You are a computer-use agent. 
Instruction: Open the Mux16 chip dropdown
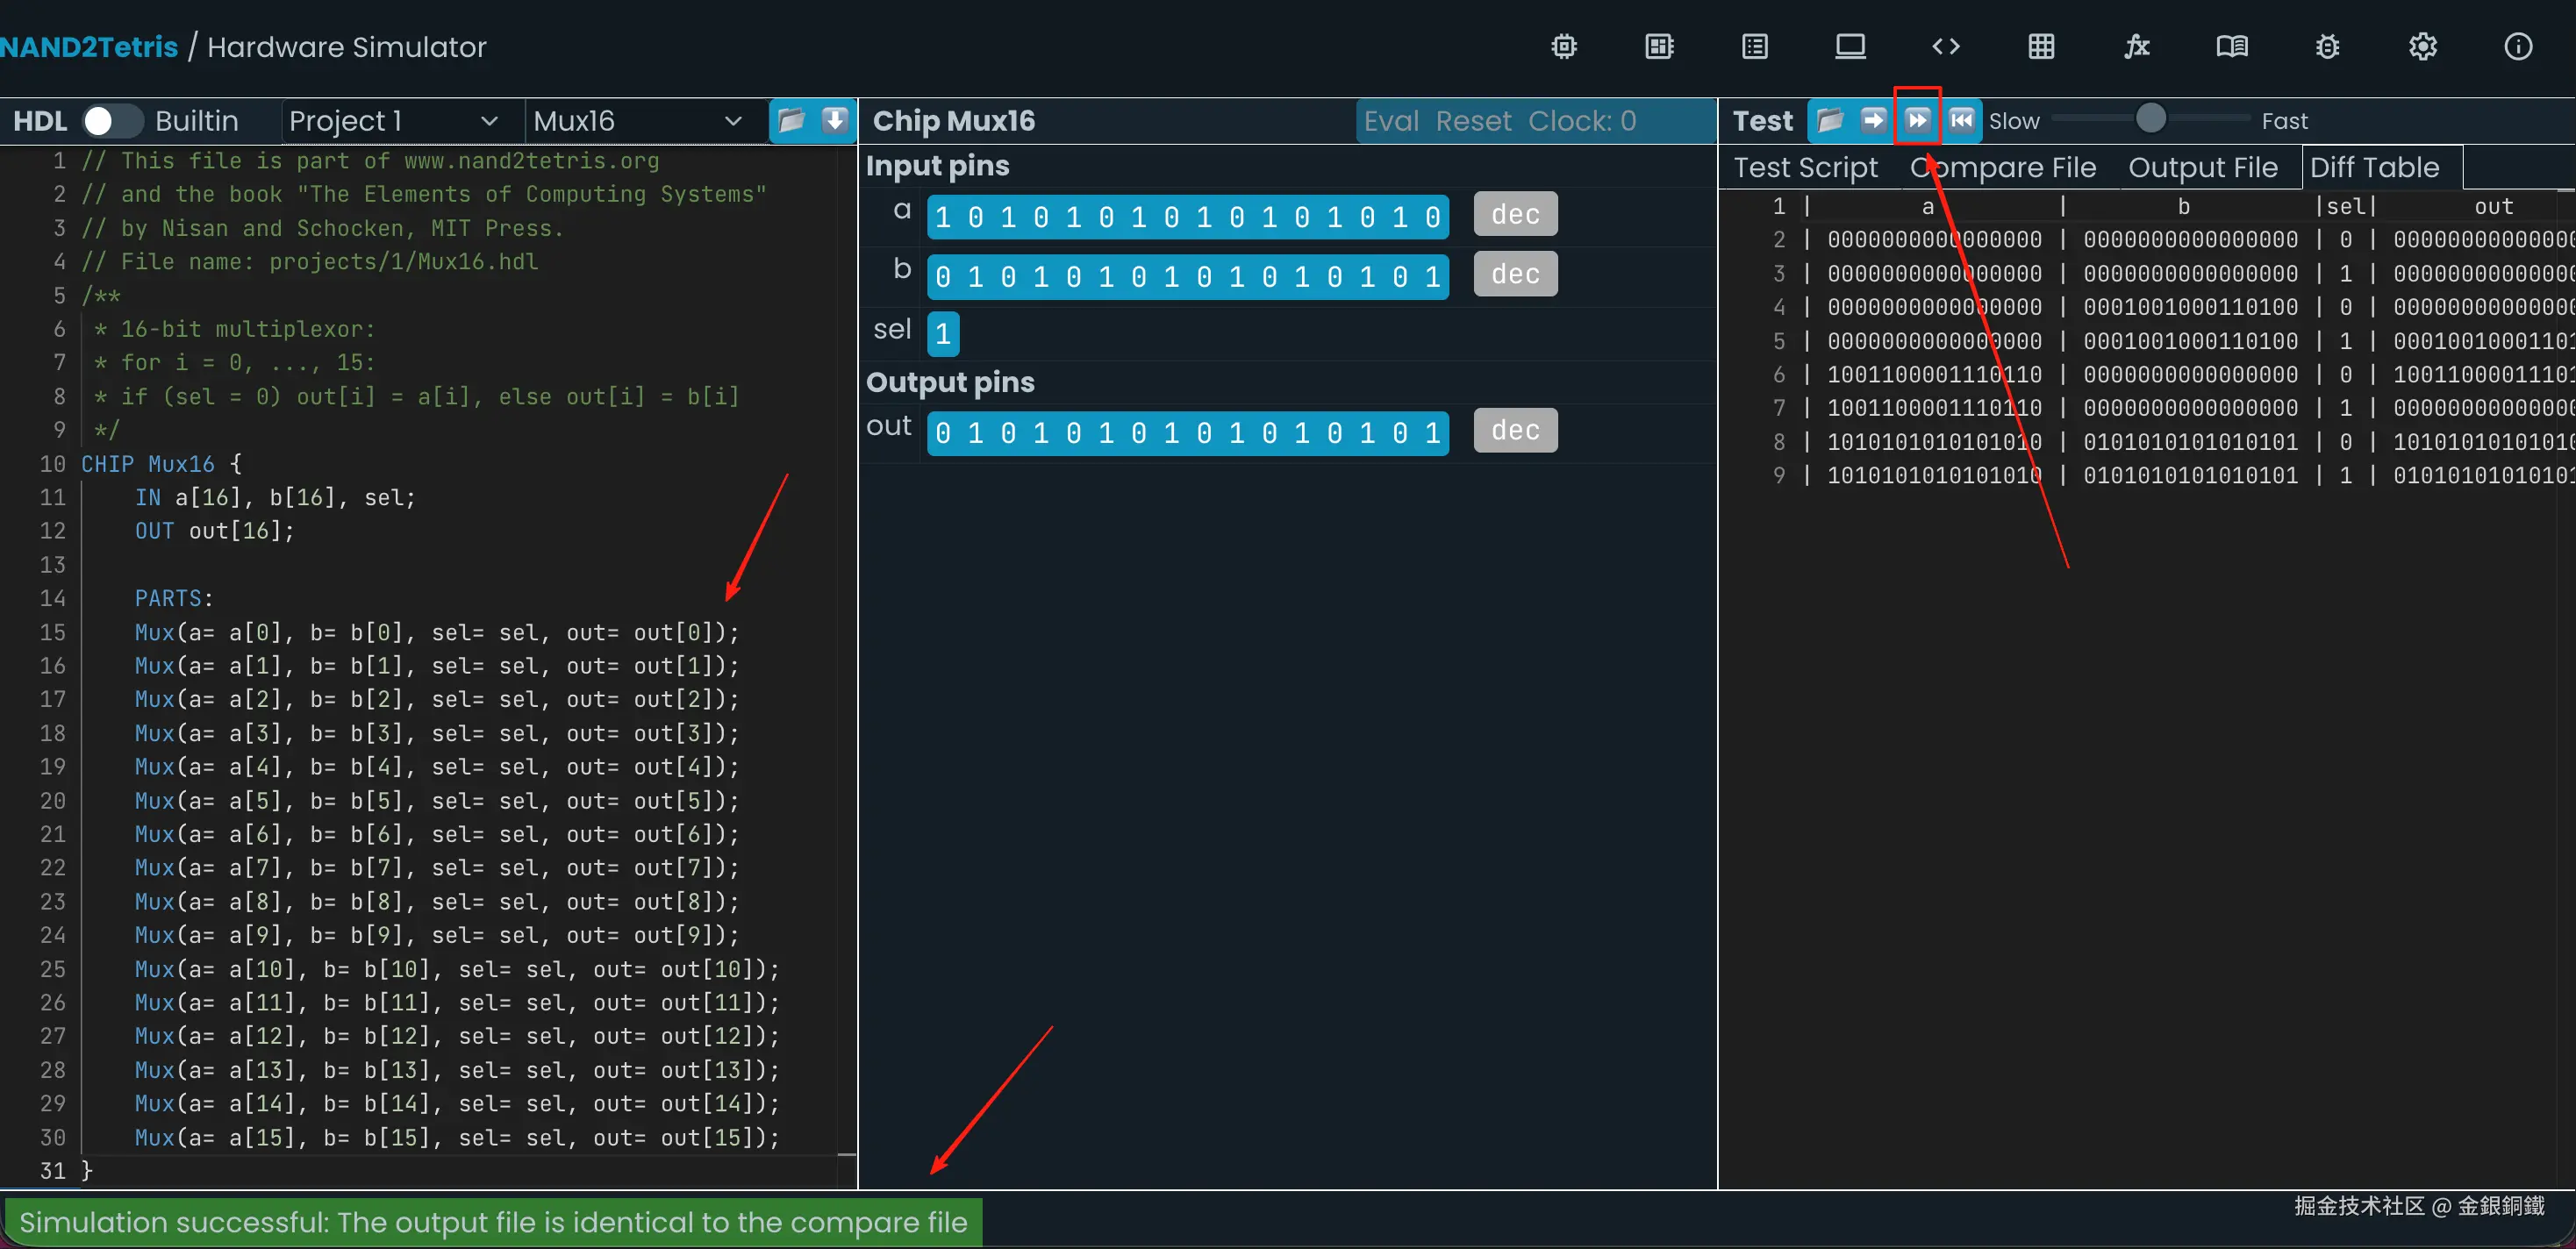click(638, 121)
